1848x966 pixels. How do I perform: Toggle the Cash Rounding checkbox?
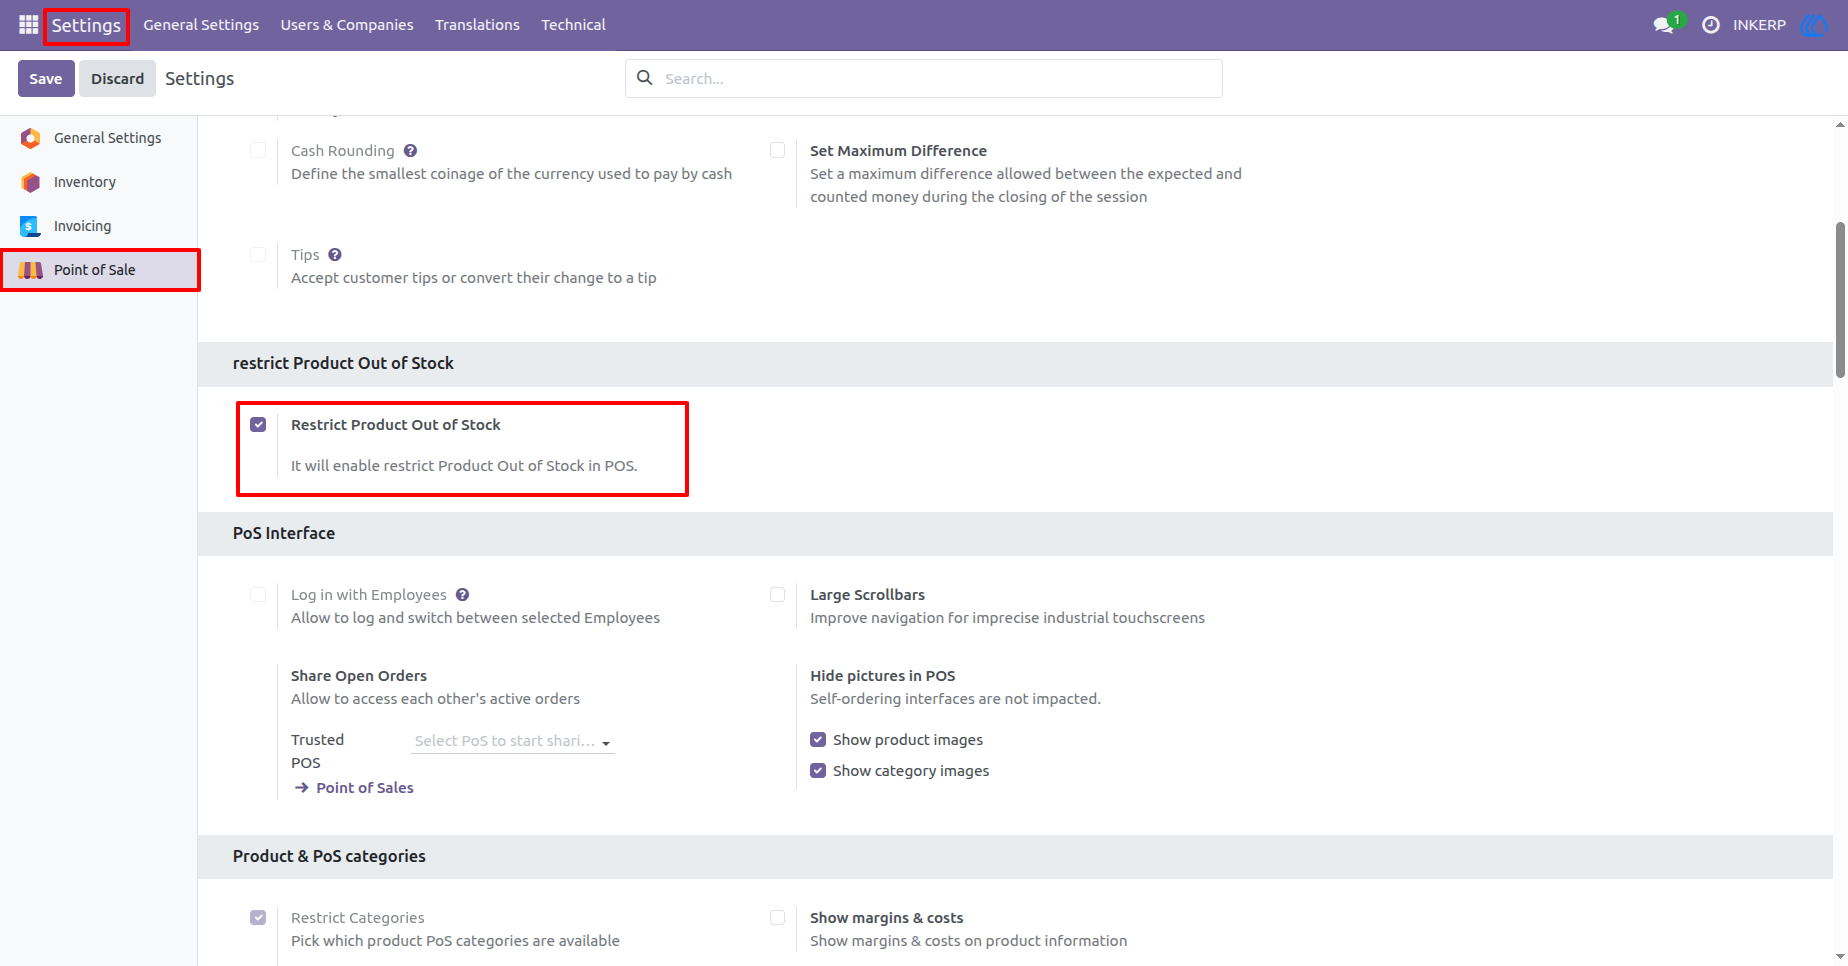tap(258, 150)
